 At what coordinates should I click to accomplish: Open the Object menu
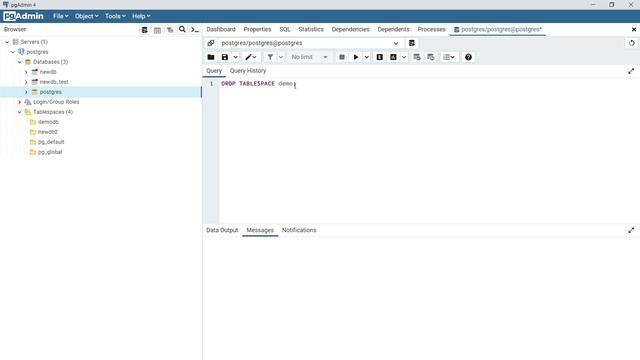pos(87,16)
